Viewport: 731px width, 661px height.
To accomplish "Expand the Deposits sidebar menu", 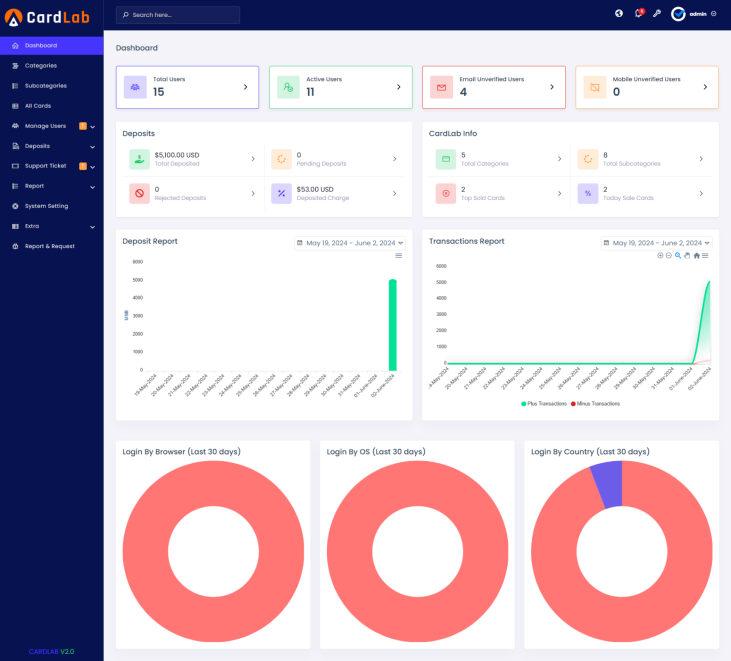I will (x=52, y=146).
